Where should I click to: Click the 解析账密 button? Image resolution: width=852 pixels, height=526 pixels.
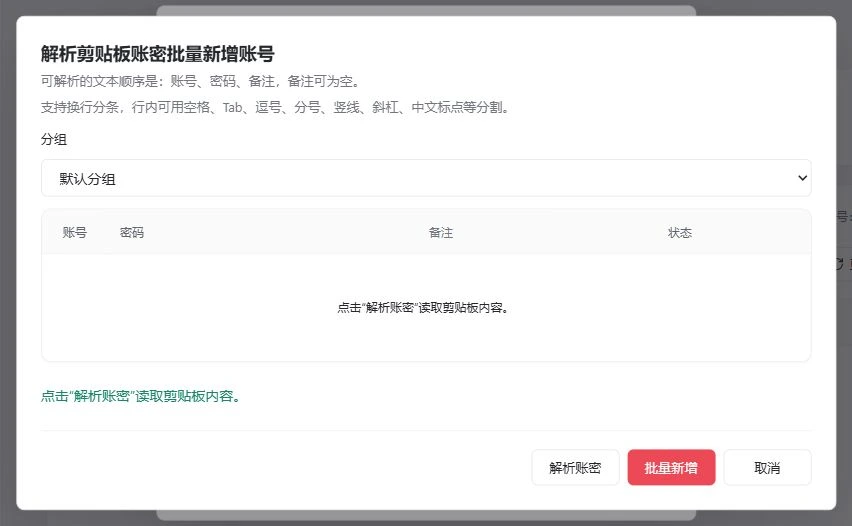tap(575, 467)
